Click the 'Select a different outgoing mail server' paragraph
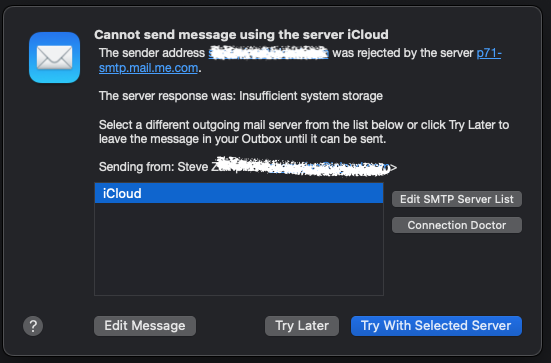This screenshot has height=363, width=551. tap(304, 132)
